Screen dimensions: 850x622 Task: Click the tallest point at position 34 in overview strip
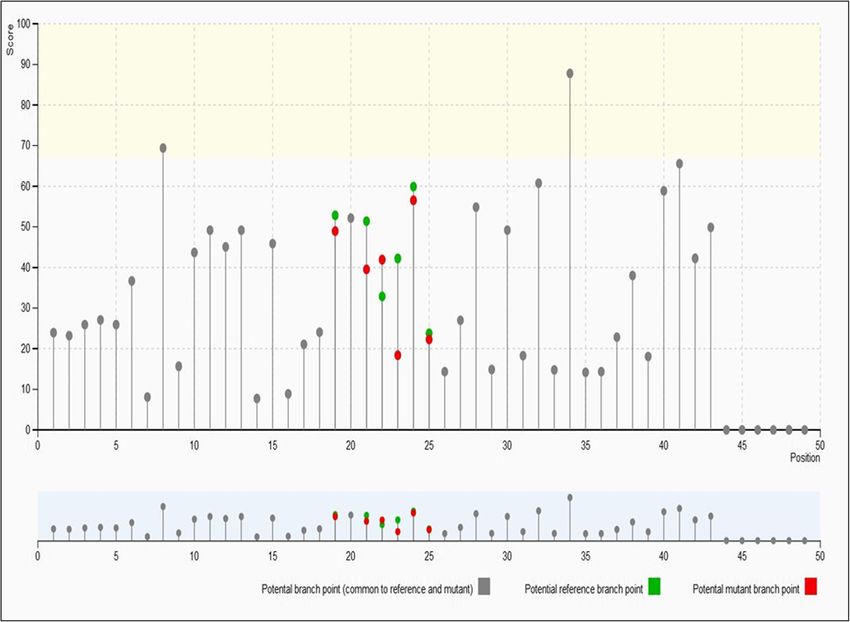pyautogui.click(x=570, y=498)
